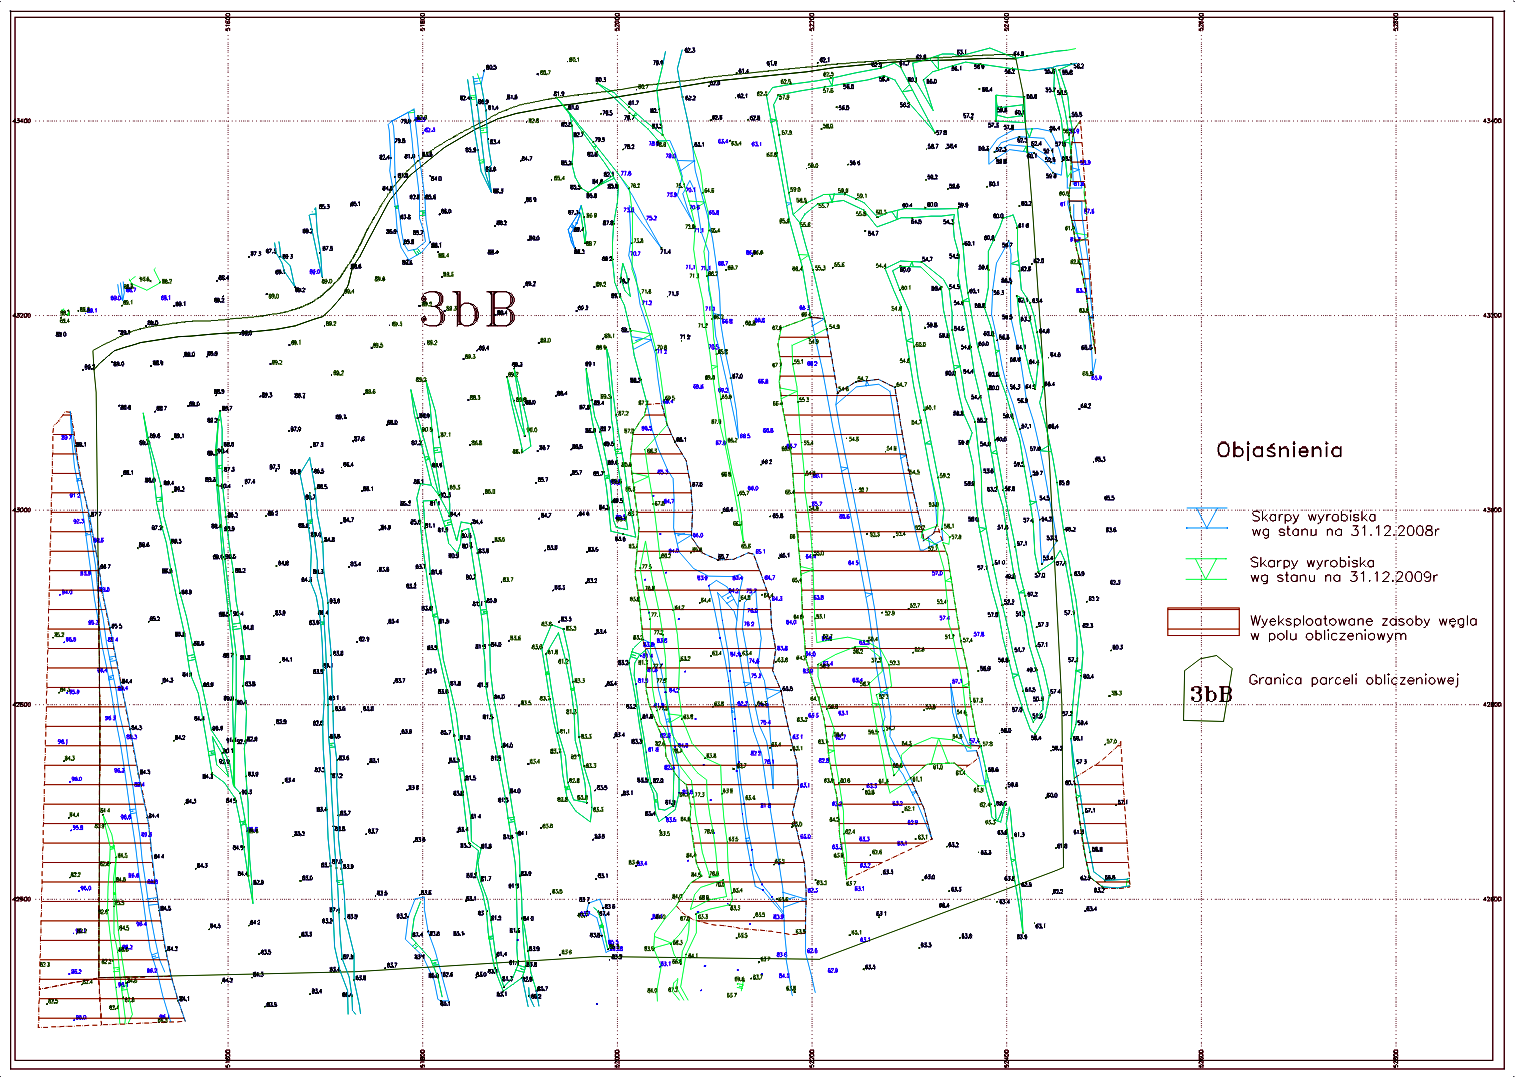The height and width of the screenshot is (1081, 1515).
Task: Click the text "wg stanu na 31.12.2009r"
Action: coord(1344,577)
